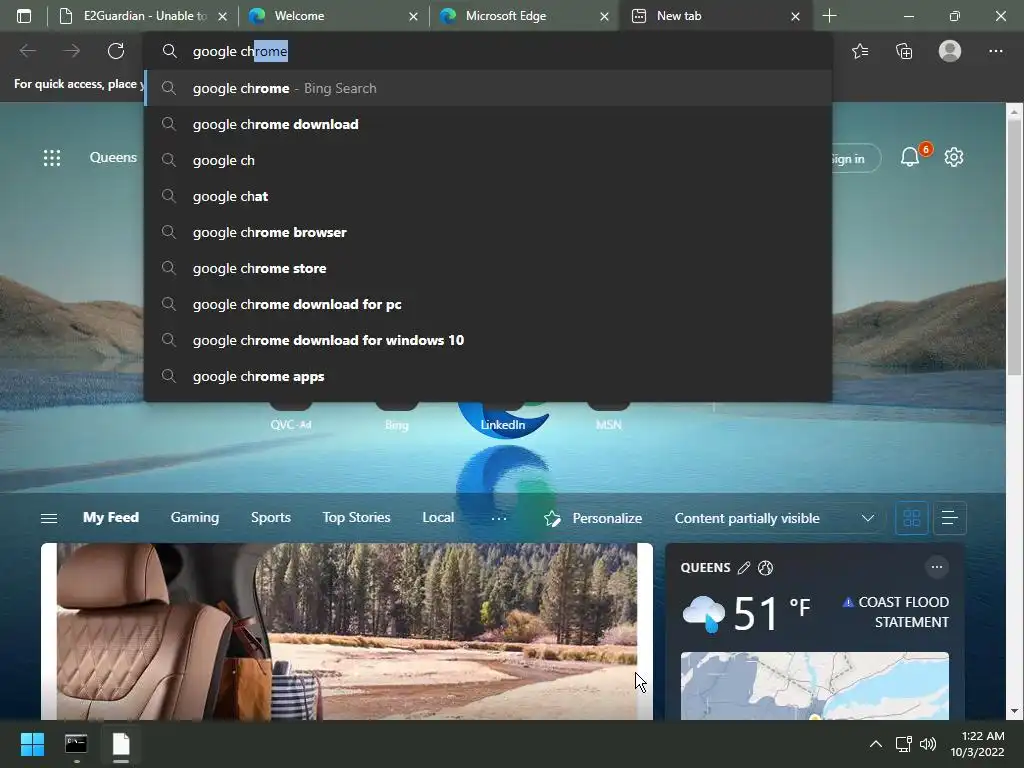Close the Welcome tab
Screen dimensions: 1024x768
click(x=413, y=16)
